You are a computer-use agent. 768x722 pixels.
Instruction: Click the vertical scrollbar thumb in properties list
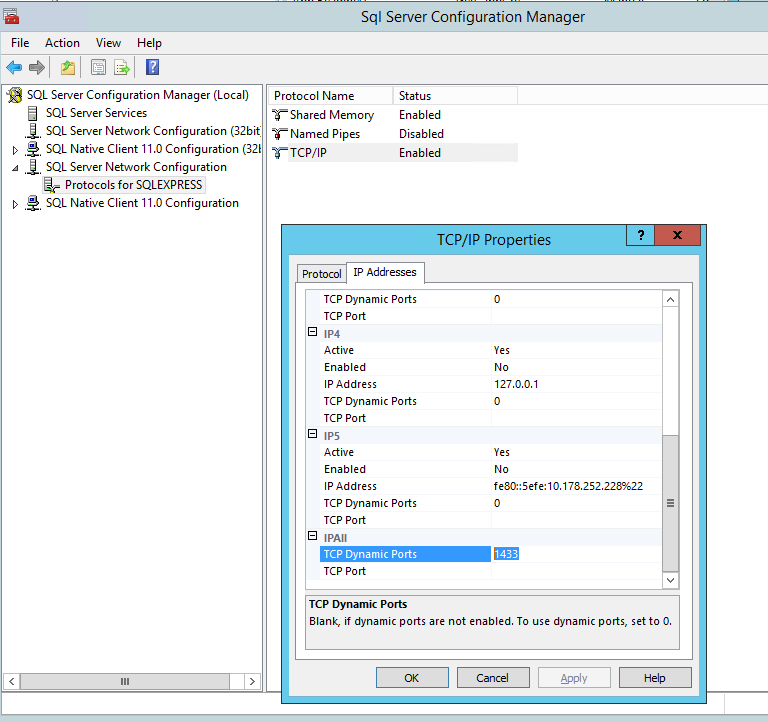click(x=670, y=503)
